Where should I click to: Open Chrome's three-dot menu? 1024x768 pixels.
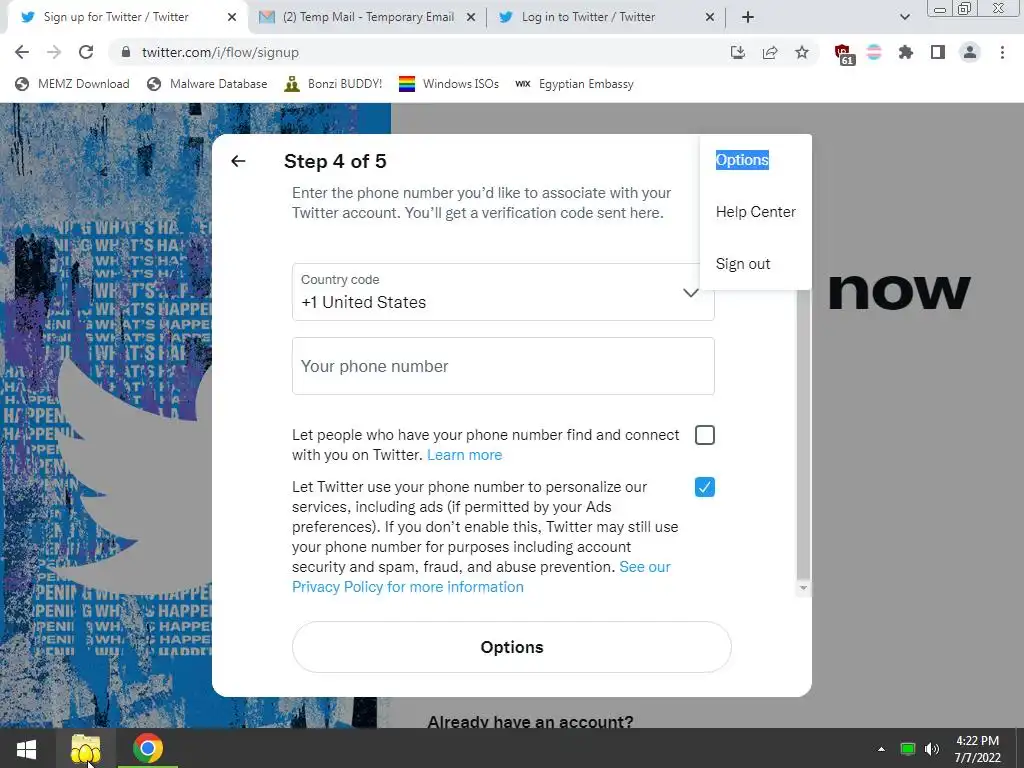point(1002,52)
